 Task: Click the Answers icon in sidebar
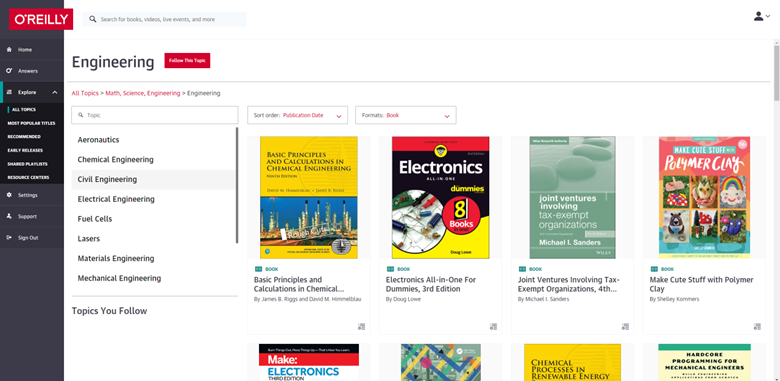click(x=9, y=71)
